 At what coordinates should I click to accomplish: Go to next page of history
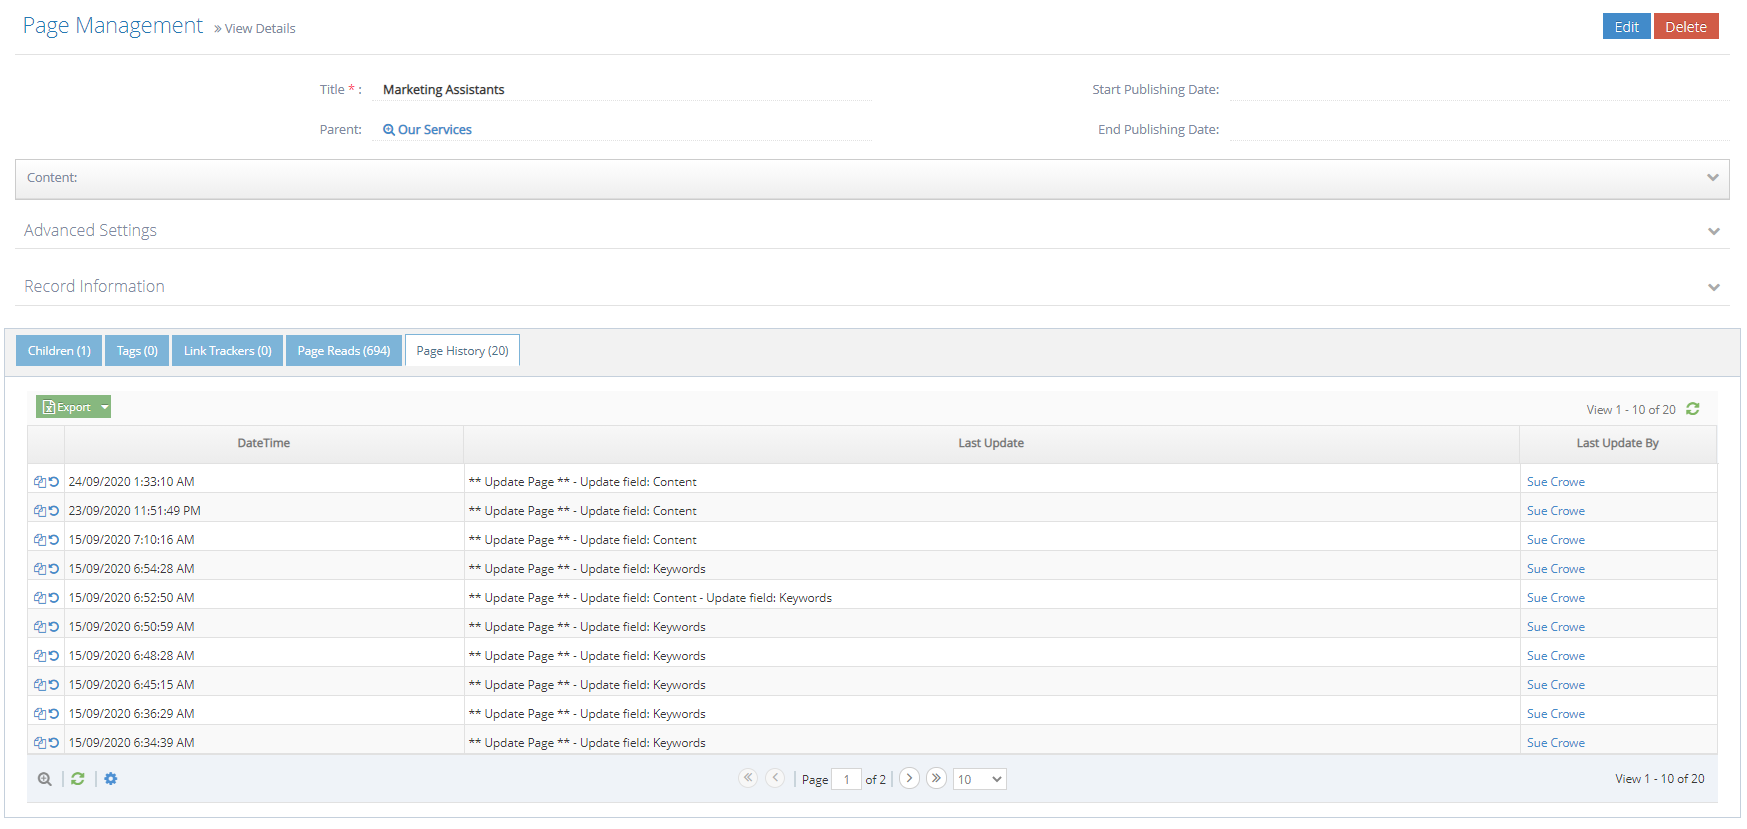909,778
